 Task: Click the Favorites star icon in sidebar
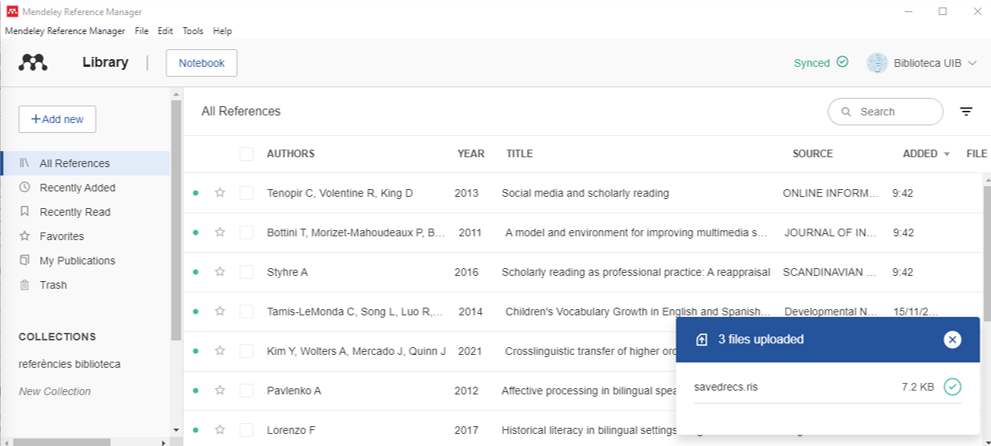(25, 236)
